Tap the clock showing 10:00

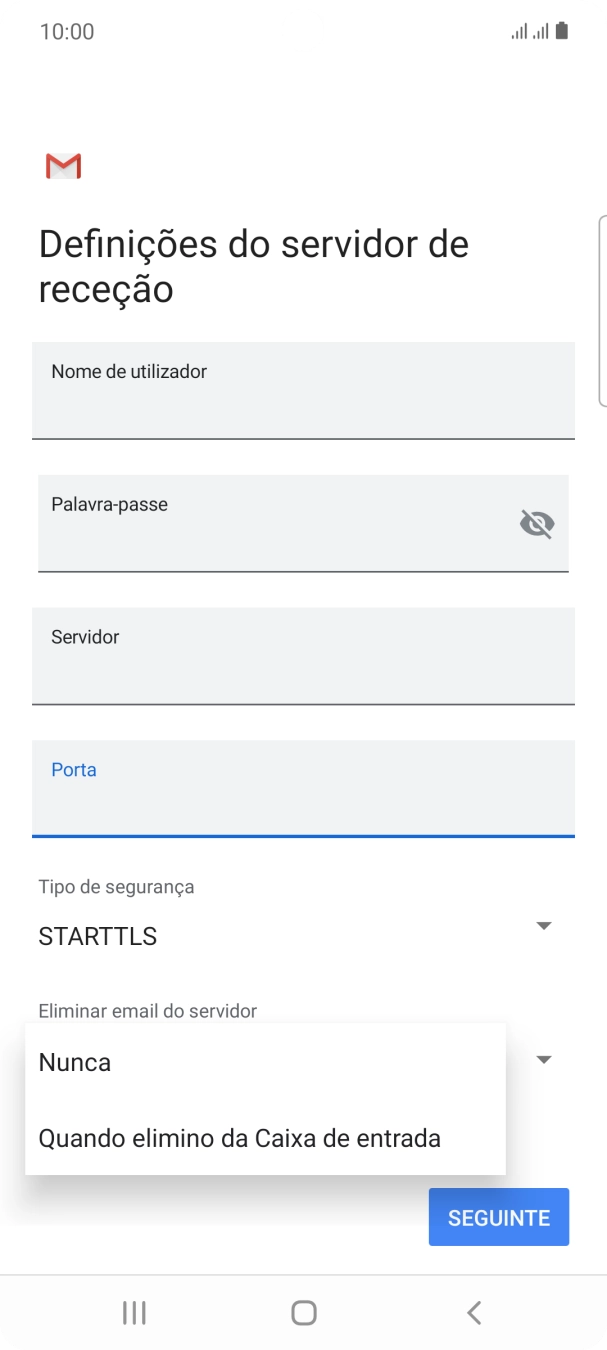[x=67, y=31]
